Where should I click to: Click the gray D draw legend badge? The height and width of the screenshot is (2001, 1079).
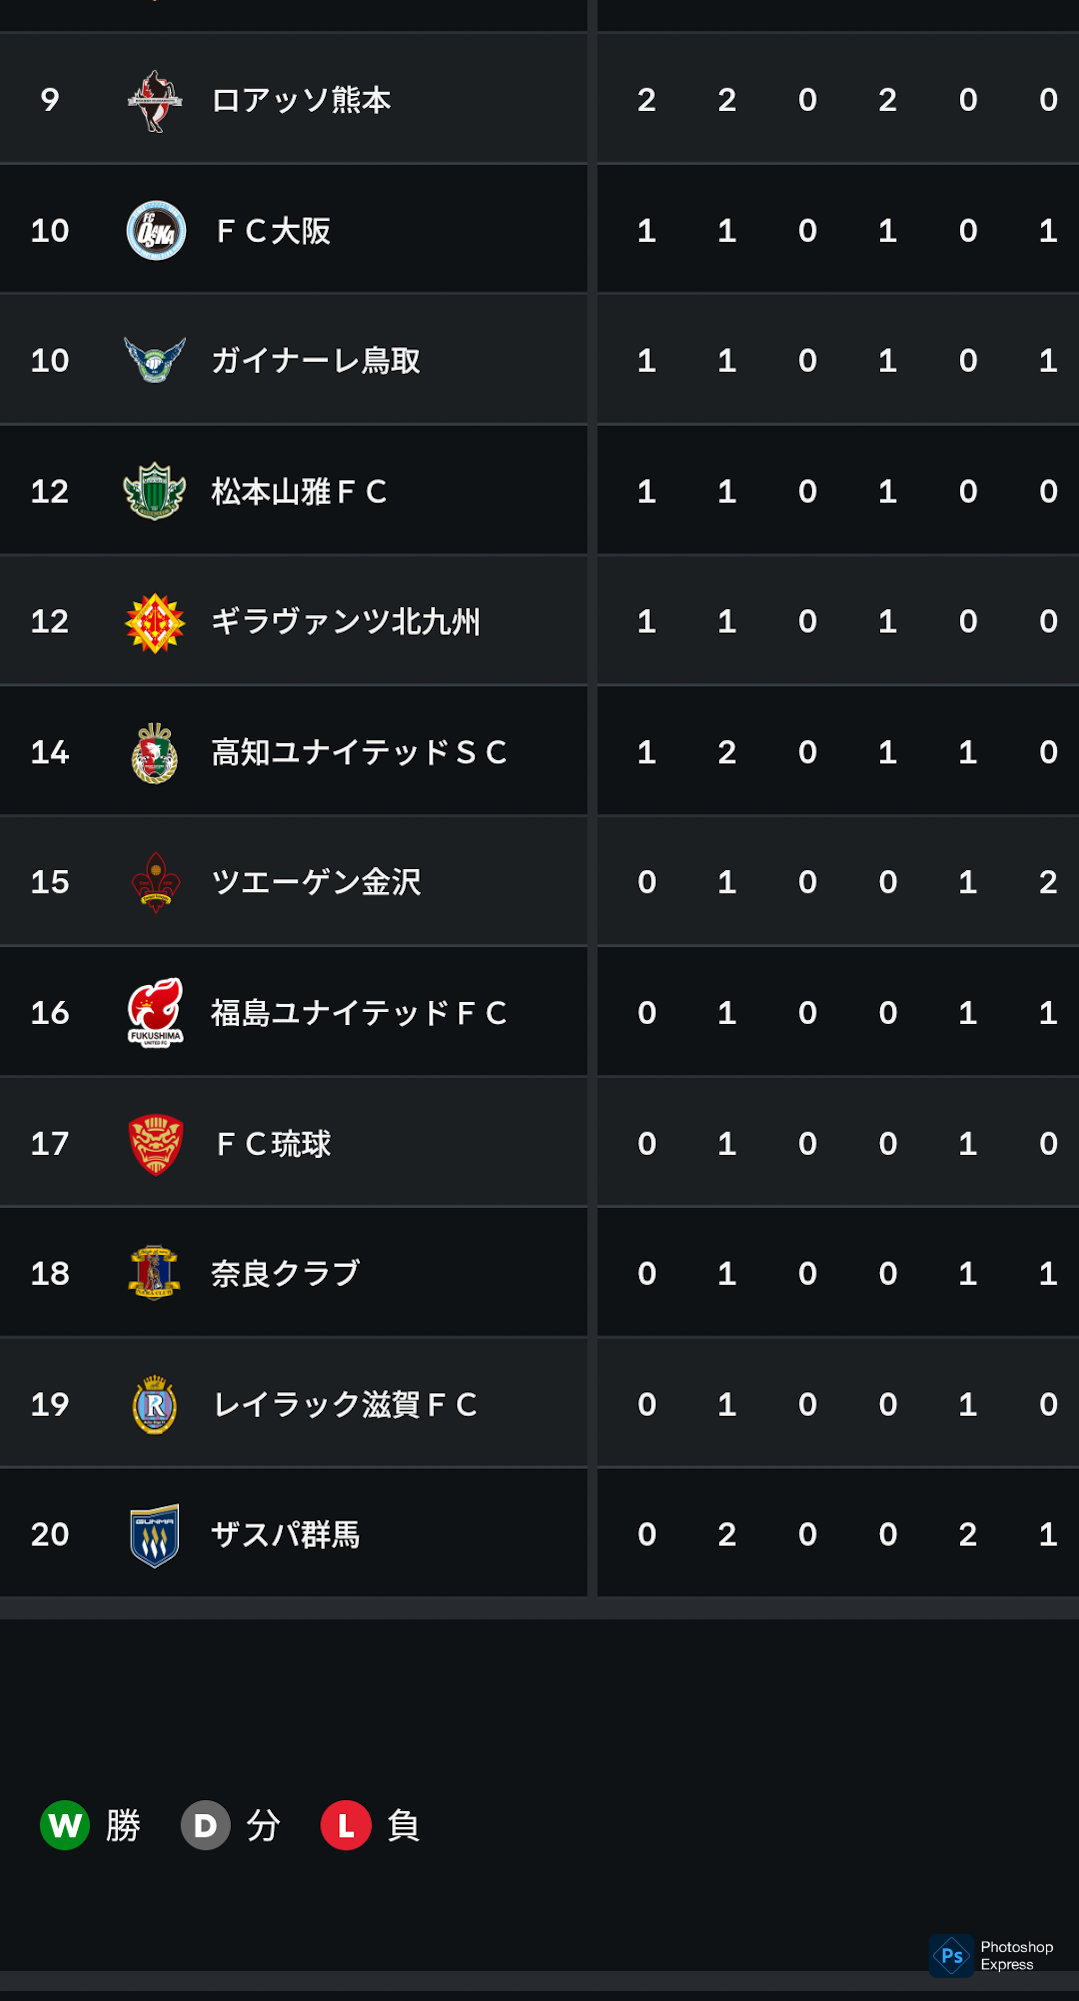tap(205, 1825)
